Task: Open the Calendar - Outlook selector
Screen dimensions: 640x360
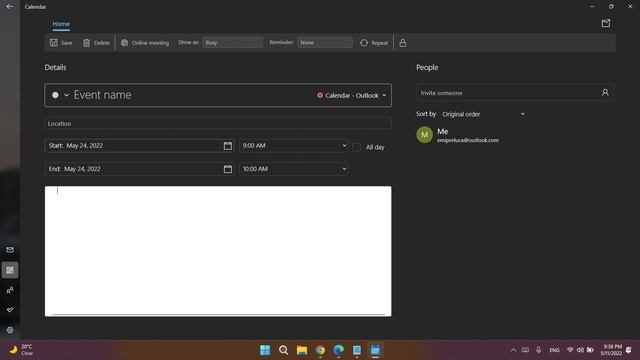Action: [351, 96]
